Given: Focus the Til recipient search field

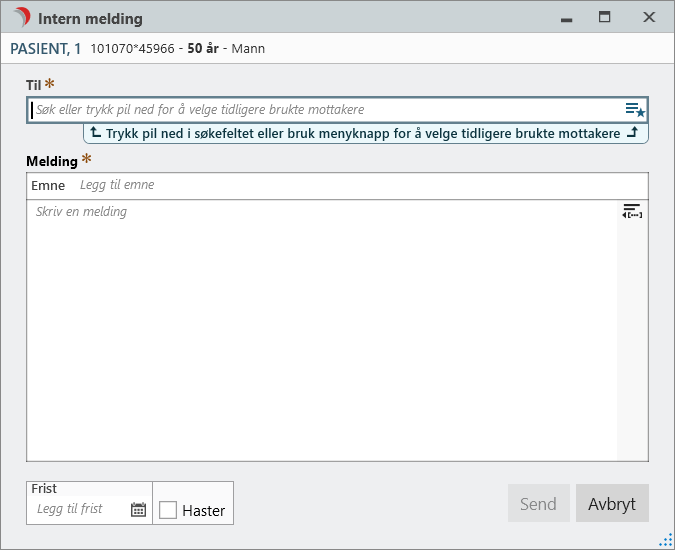Looking at the screenshot, I should coord(320,110).
